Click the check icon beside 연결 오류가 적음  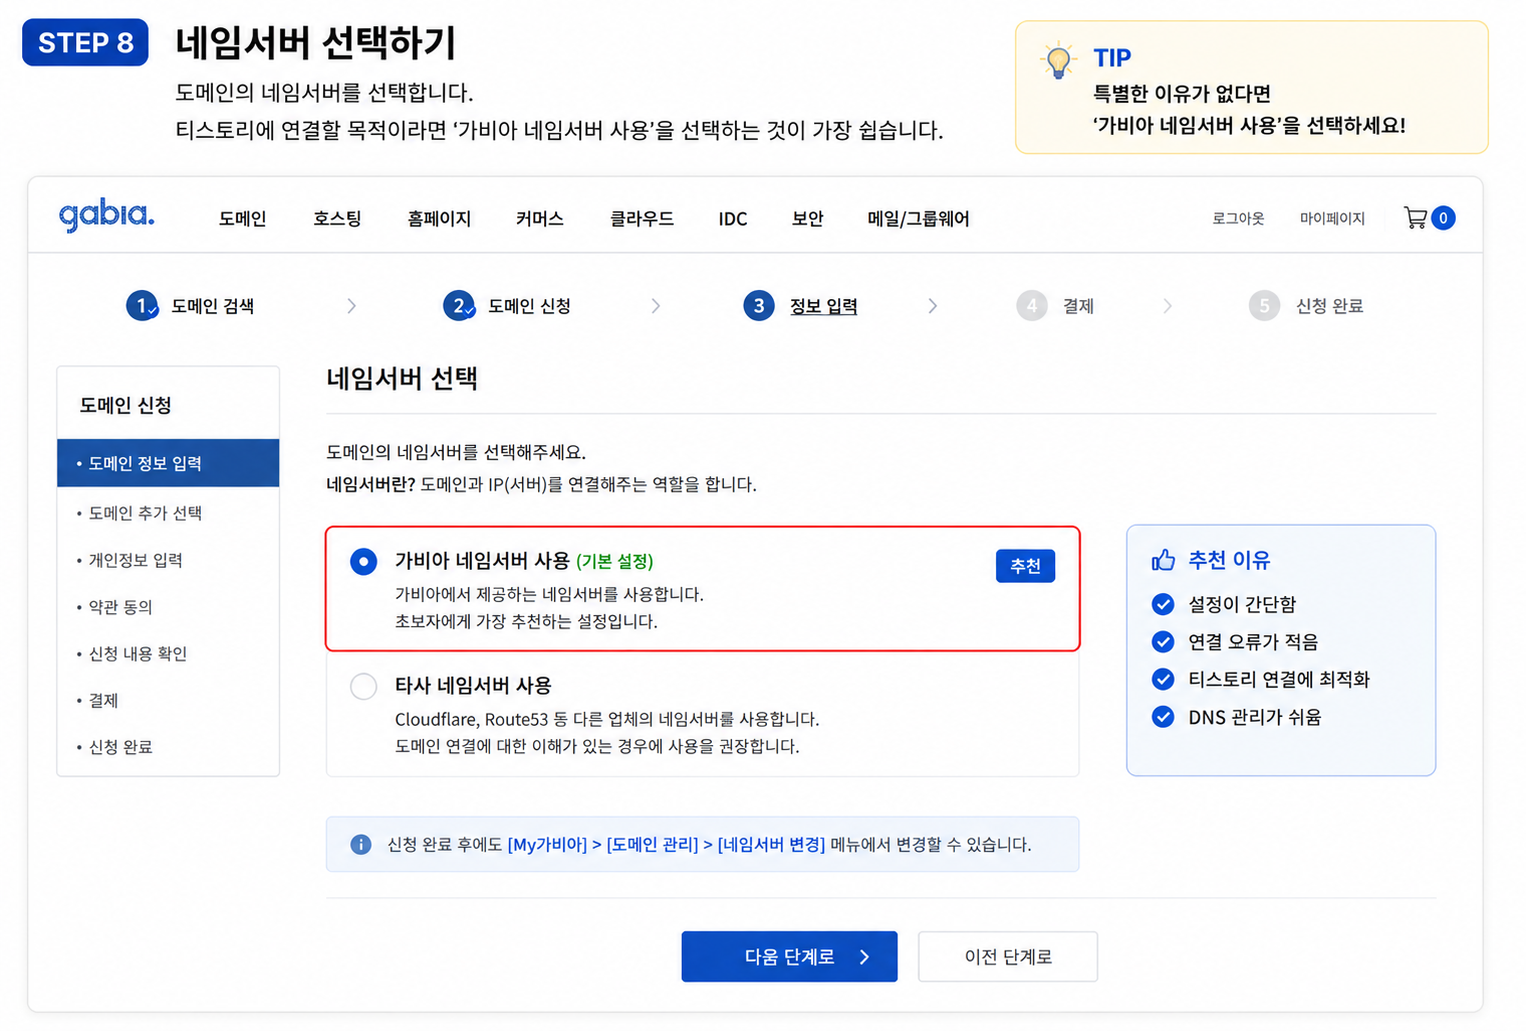(1163, 642)
